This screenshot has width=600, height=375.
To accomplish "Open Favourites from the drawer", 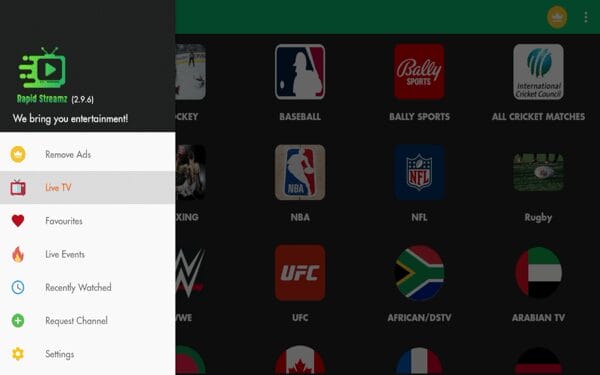I will click(x=88, y=221).
